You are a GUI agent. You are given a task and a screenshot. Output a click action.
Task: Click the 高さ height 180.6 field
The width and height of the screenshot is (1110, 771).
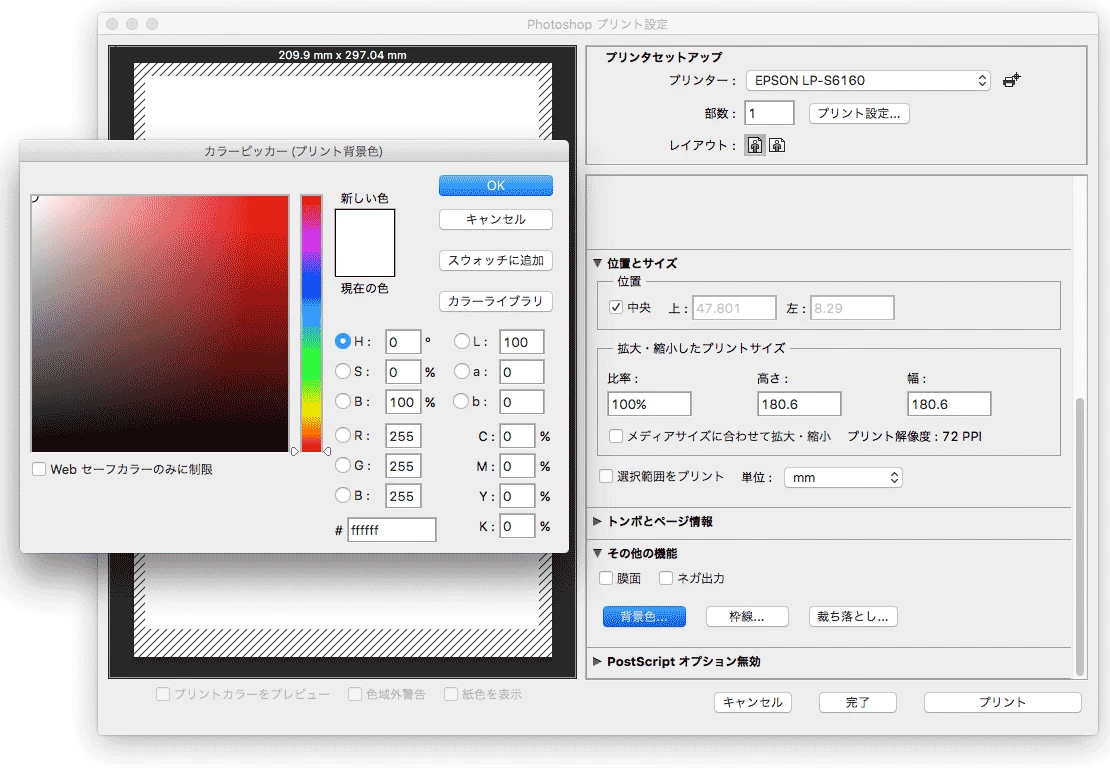pyautogui.click(x=799, y=404)
